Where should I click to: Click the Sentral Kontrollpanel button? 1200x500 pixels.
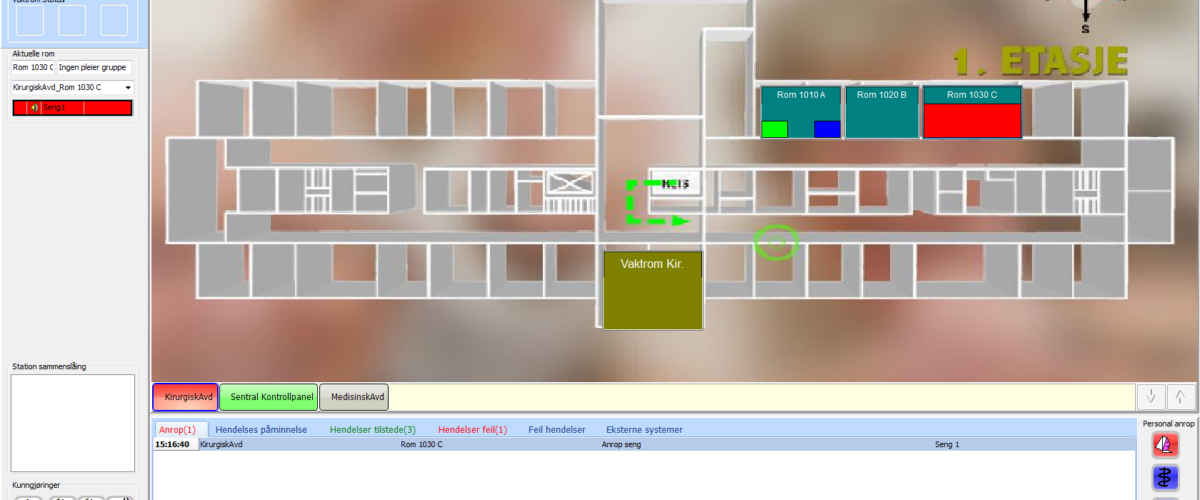(x=268, y=397)
